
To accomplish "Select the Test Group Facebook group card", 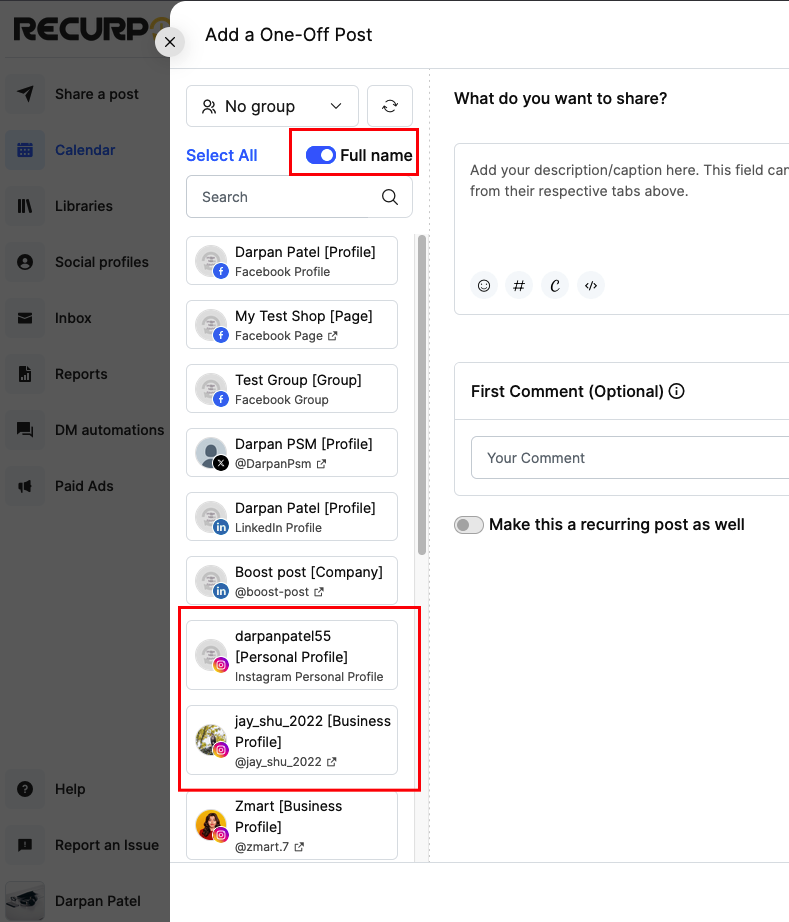I will pos(292,388).
